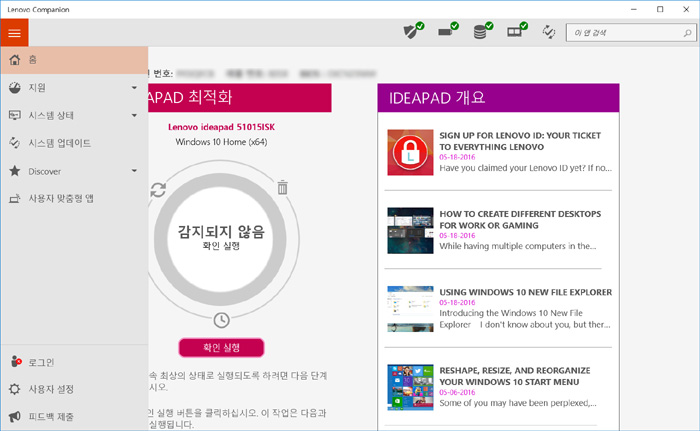The width and height of the screenshot is (700, 431).
Task: Click the Discover star icon
Action: pos(15,171)
